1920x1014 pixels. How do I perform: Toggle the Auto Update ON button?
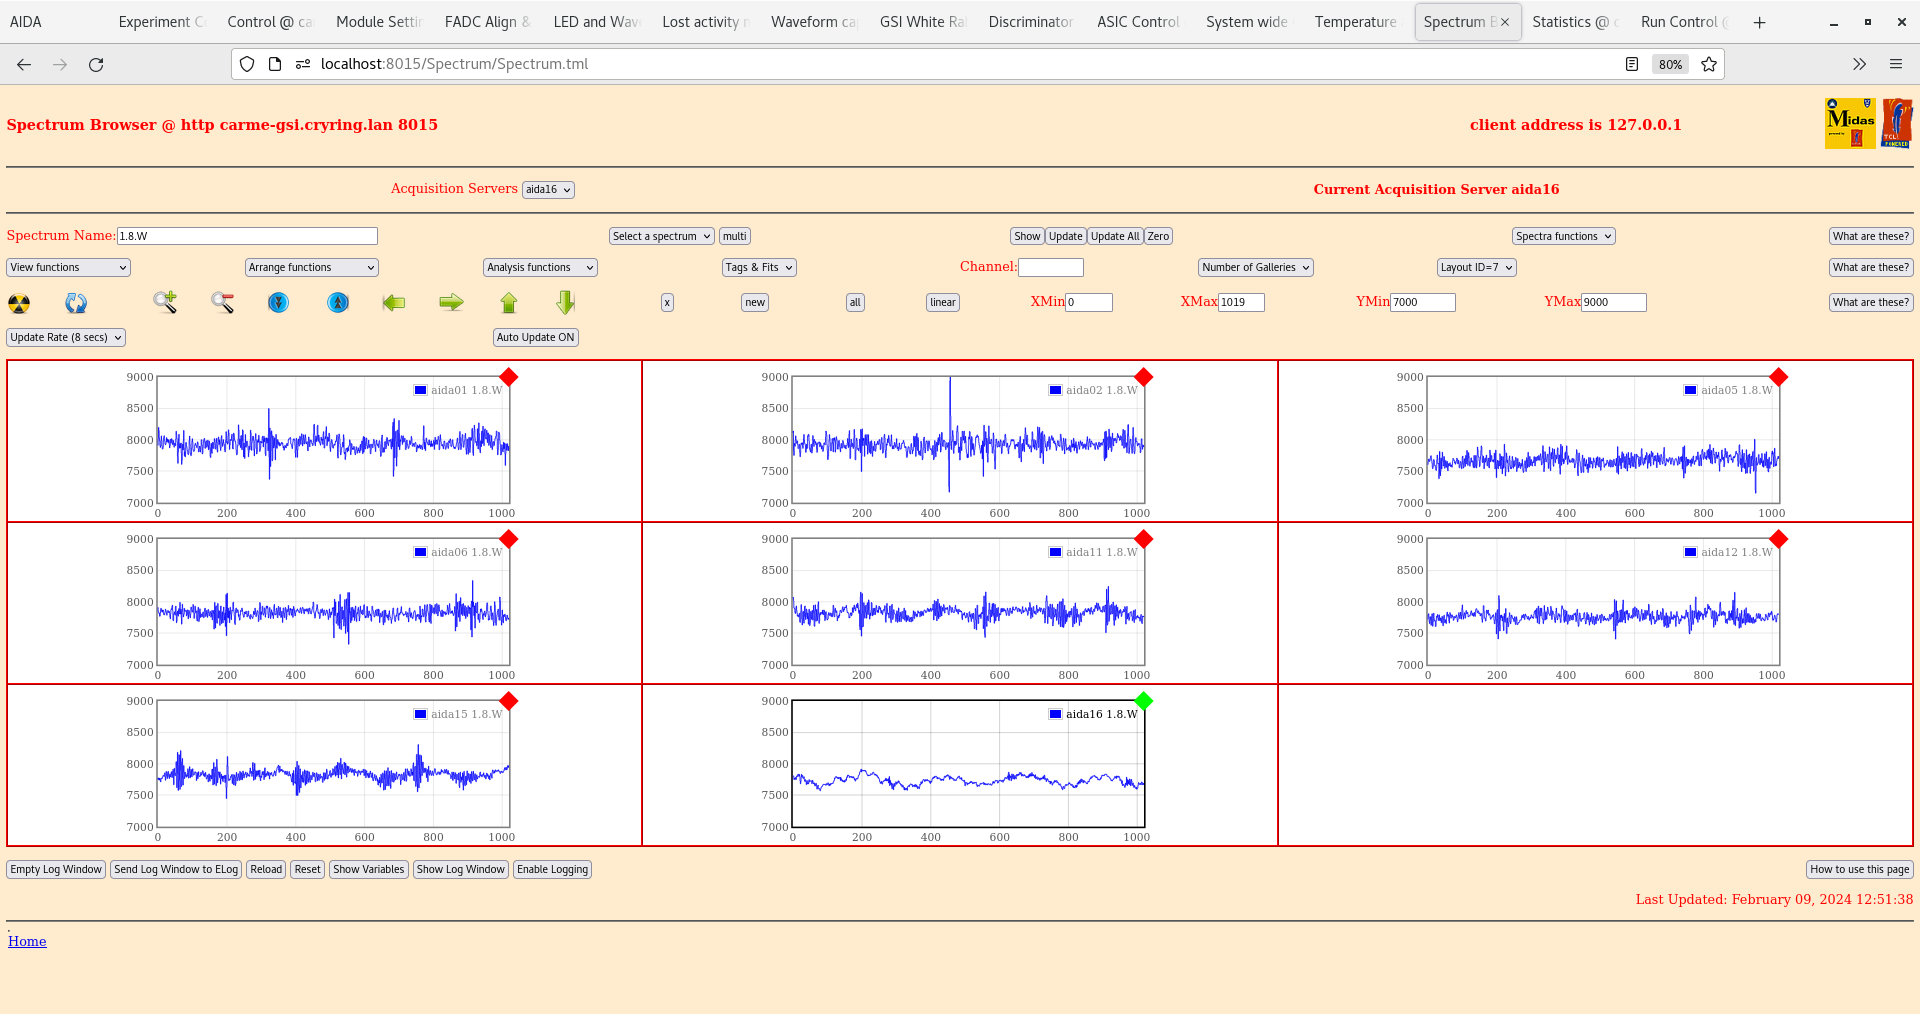(x=535, y=337)
